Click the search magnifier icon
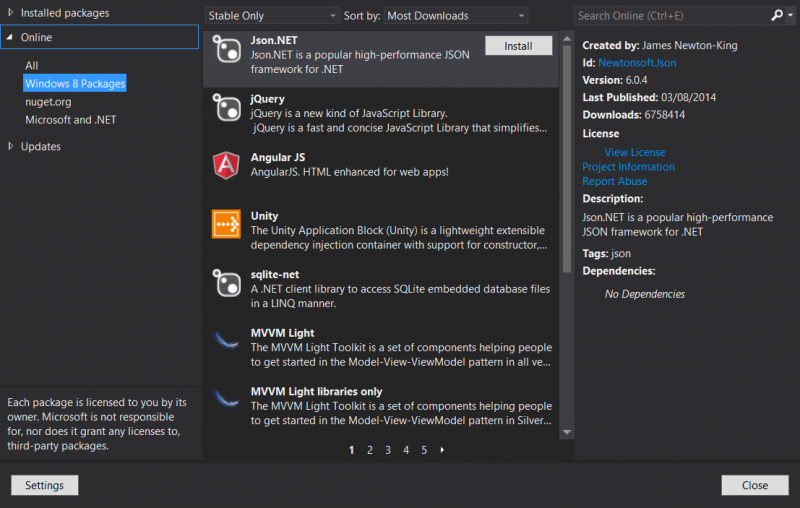800x508 pixels. point(777,16)
